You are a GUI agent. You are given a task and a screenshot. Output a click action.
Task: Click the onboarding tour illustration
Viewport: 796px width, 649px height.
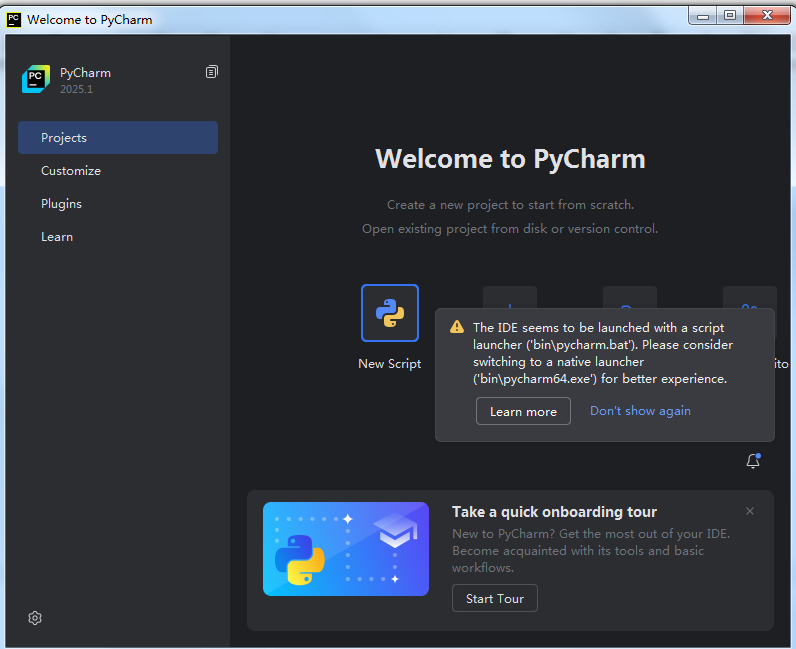[346, 549]
